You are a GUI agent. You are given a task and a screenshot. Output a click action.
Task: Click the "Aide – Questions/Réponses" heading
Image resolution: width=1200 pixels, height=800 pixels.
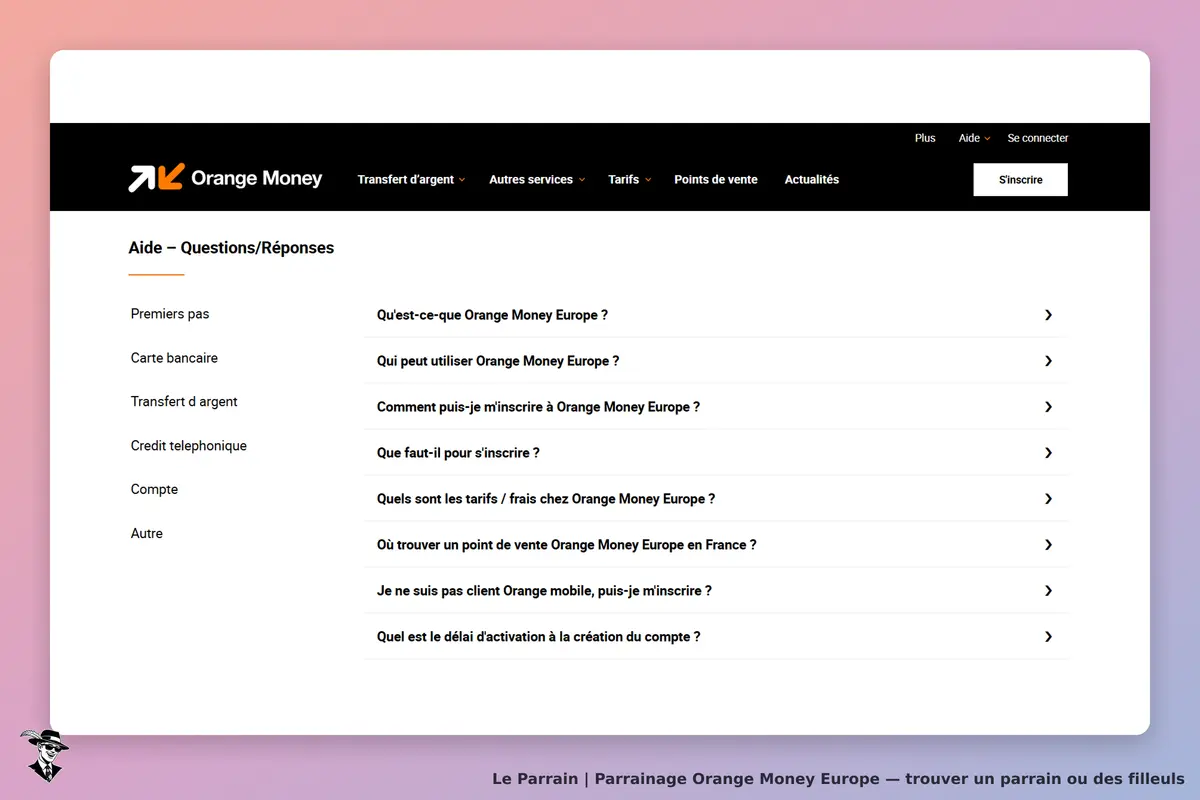pos(231,248)
